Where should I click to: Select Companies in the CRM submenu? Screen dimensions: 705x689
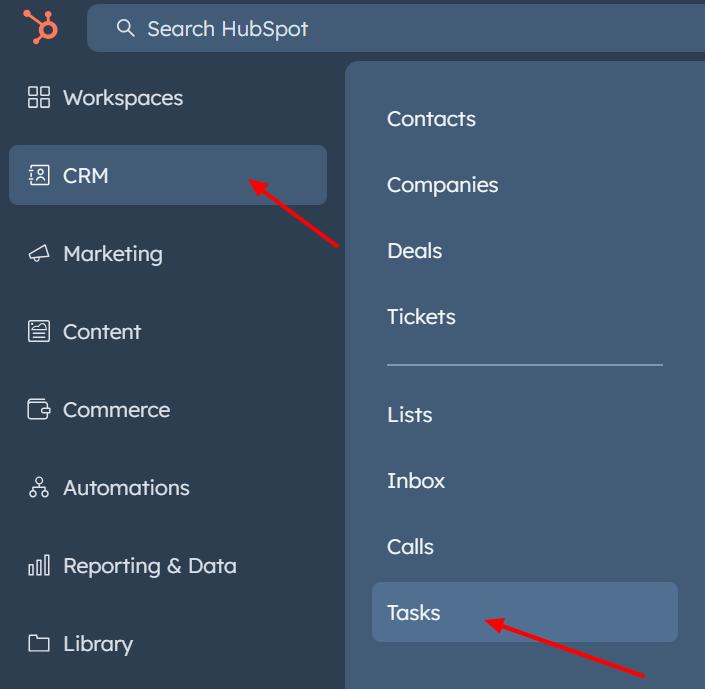(442, 185)
